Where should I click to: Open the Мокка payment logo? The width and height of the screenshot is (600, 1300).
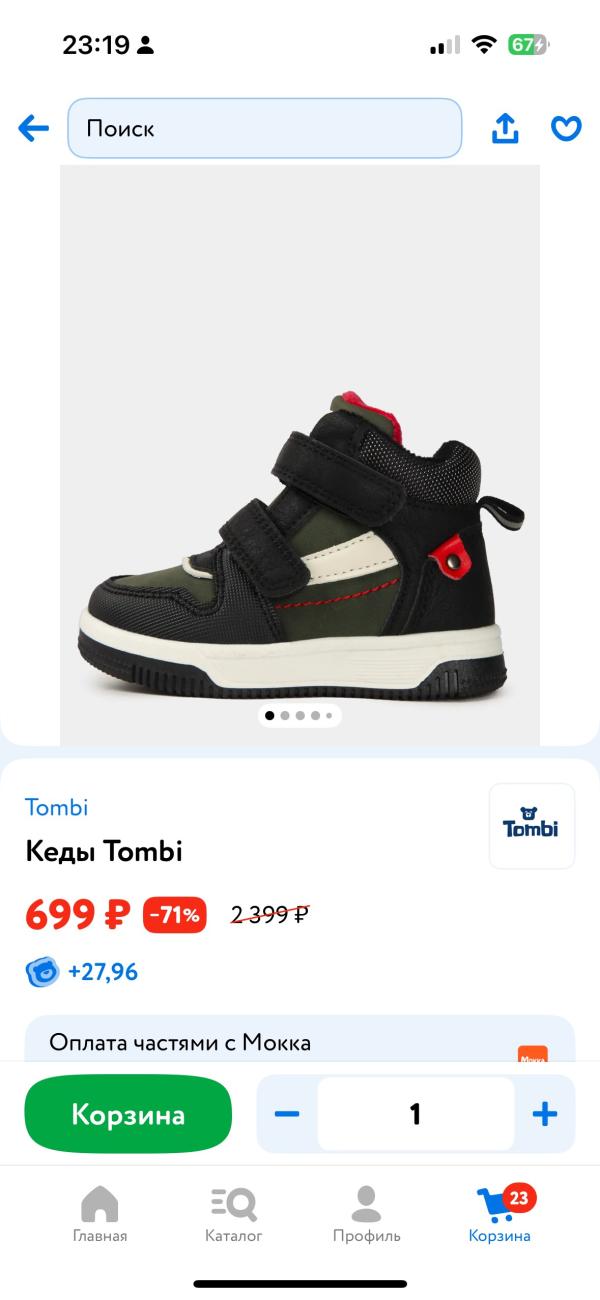coord(532,1057)
